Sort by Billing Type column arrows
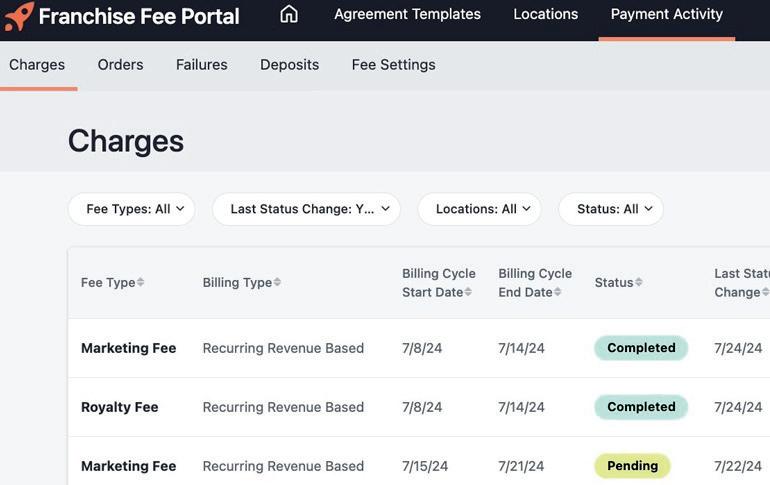This screenshot has height=485, width=770. [x=277, y=283]
